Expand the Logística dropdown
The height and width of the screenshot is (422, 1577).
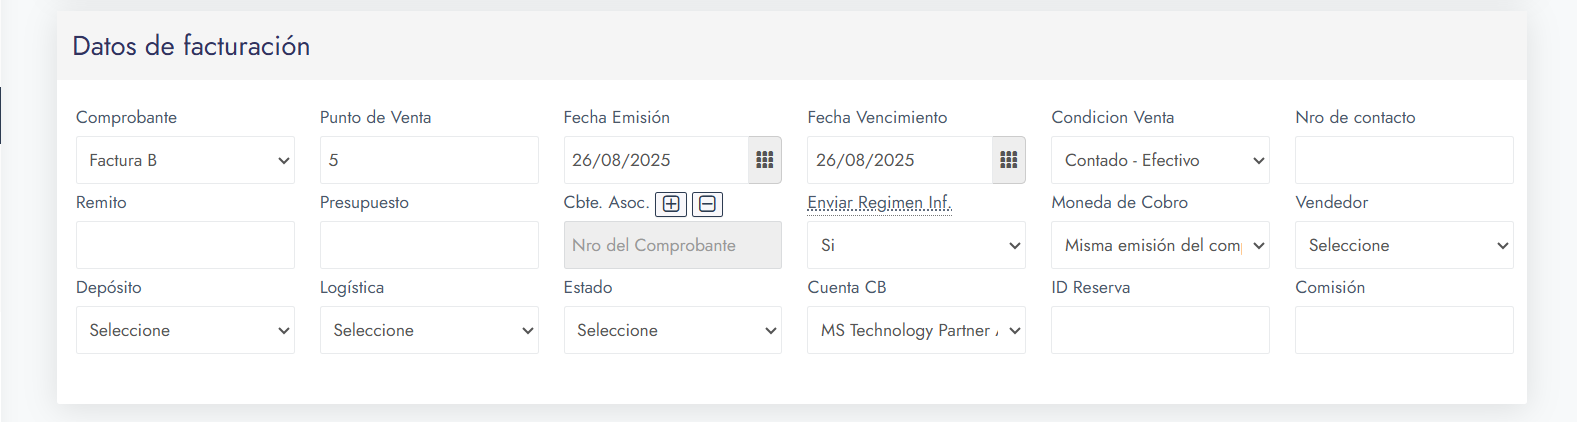429,330
